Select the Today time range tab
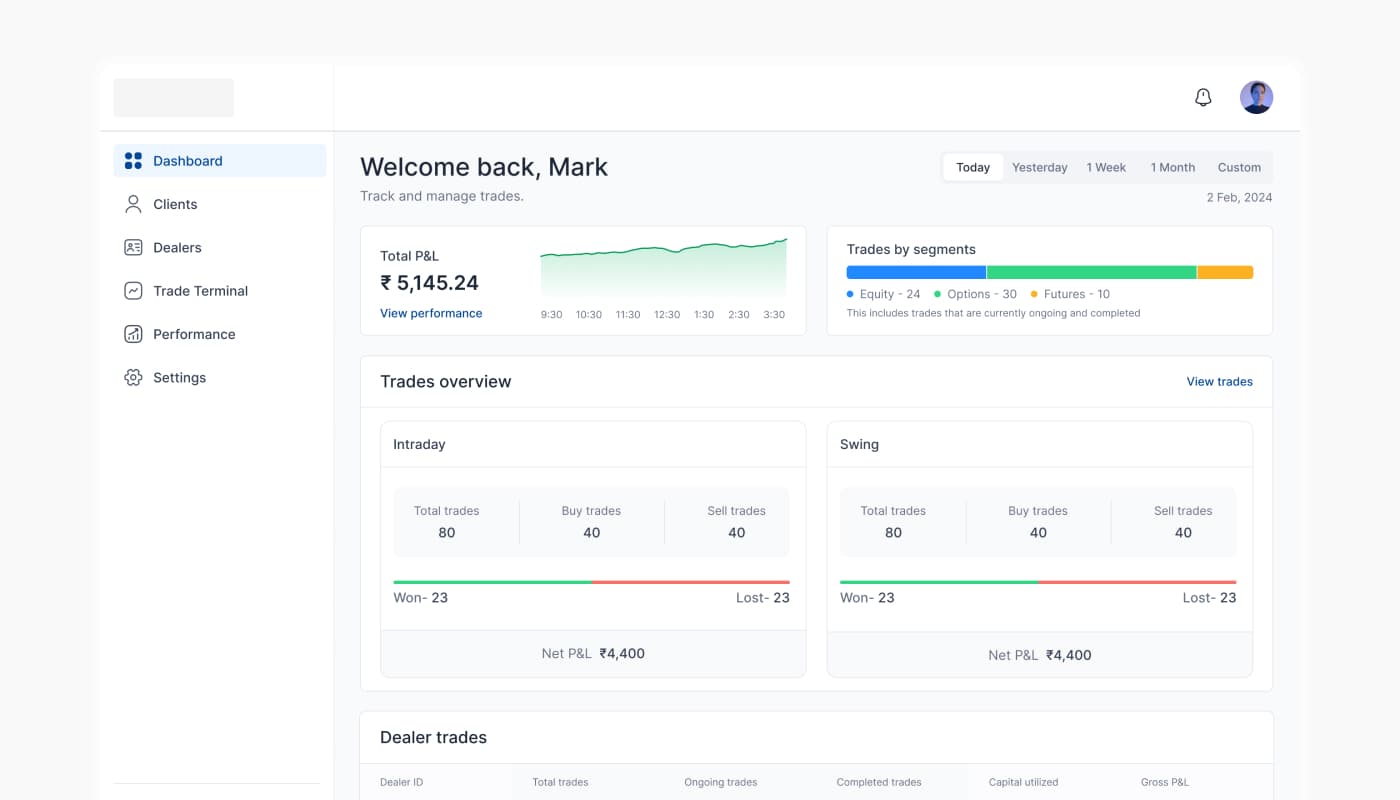The width and height of the screenshot is (1400, 800). [x=973, y=167]
